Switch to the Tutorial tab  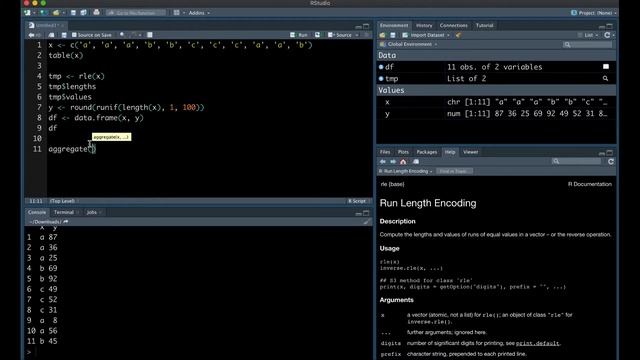484,25
